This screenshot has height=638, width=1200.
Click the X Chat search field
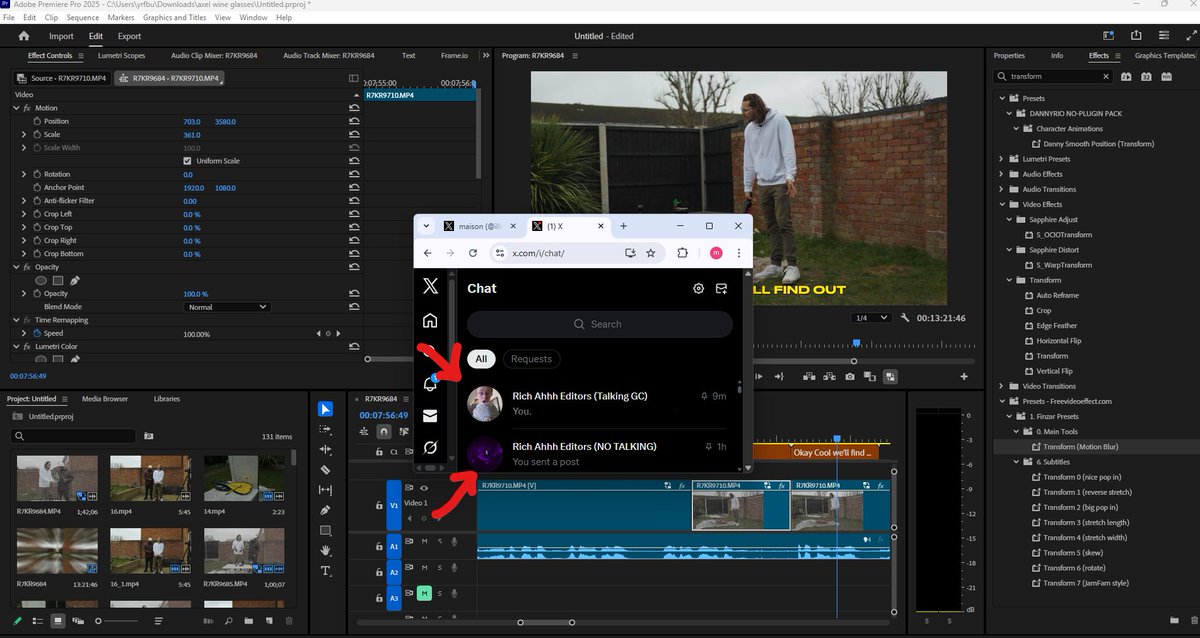point(600,324)
